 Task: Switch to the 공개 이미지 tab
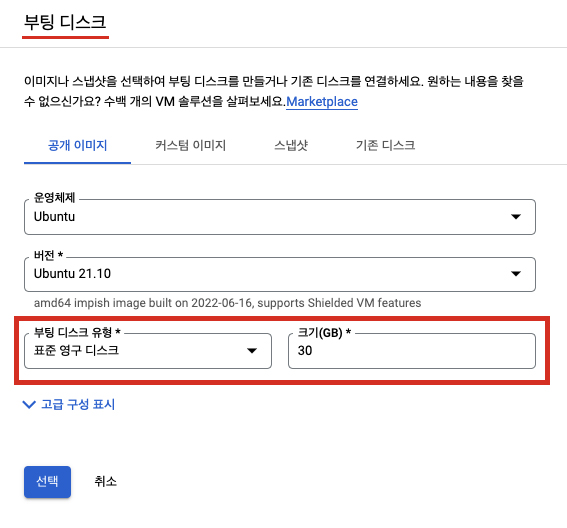click(x=77, y=145)
